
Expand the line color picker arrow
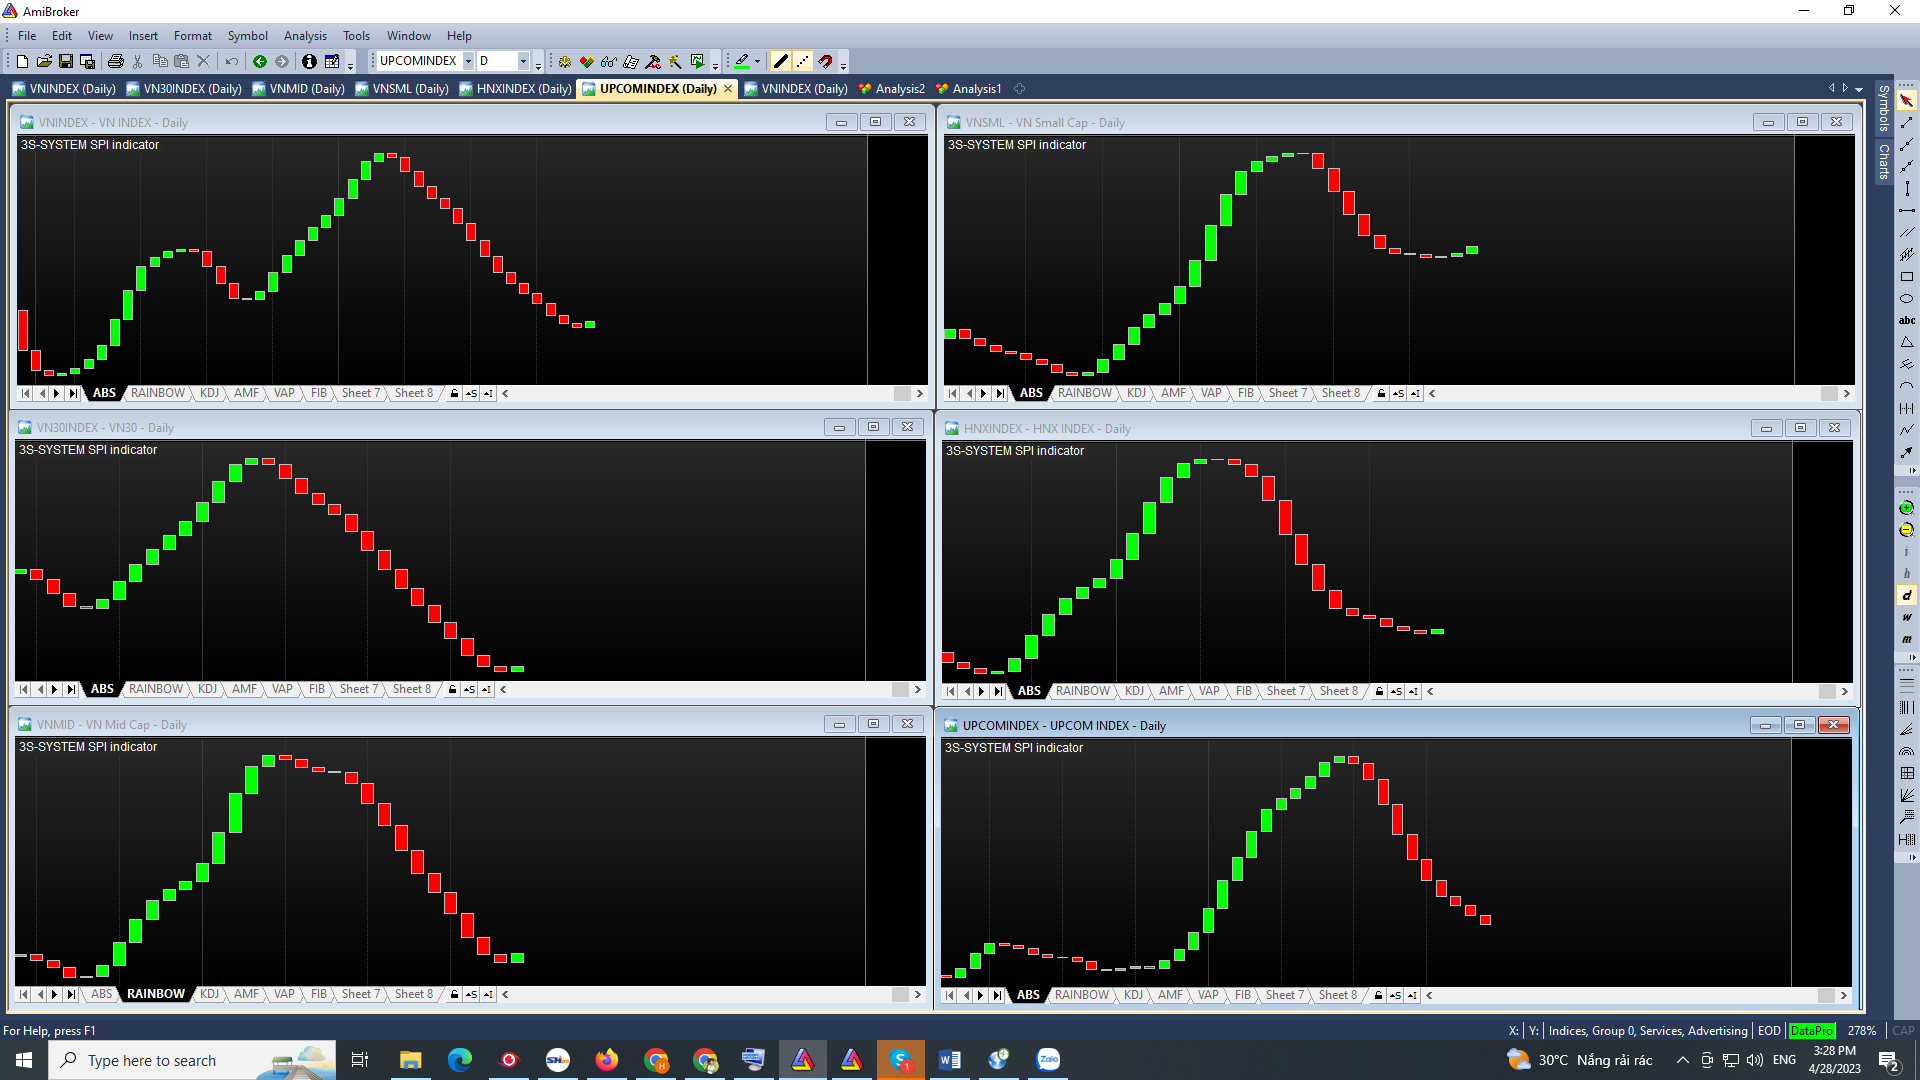[757, 62]
